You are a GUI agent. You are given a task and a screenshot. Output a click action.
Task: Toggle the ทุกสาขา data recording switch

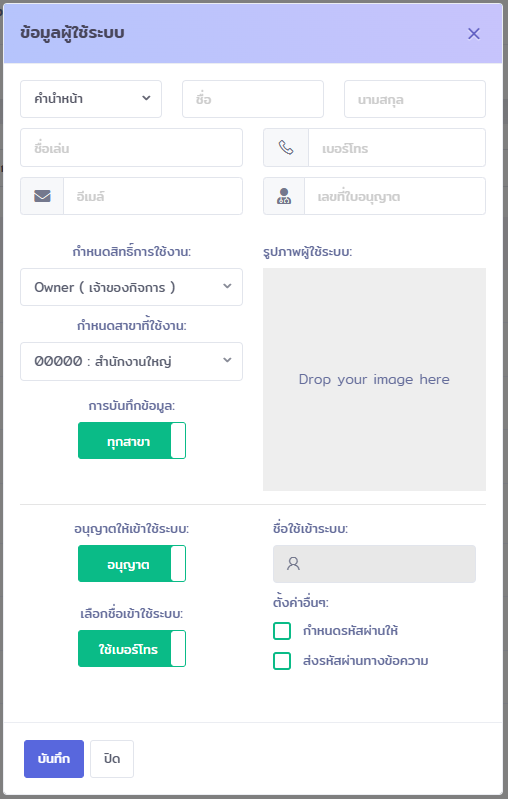[132, 441]
